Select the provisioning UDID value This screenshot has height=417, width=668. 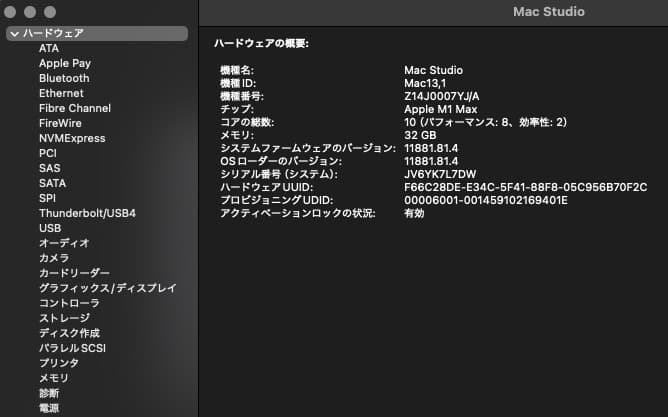coord(486,200)
